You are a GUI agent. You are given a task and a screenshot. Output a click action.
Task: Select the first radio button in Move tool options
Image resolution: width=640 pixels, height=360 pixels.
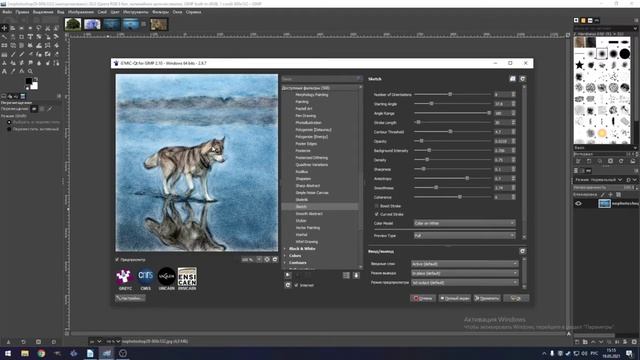pyautogui.click(x=9, y=122)
